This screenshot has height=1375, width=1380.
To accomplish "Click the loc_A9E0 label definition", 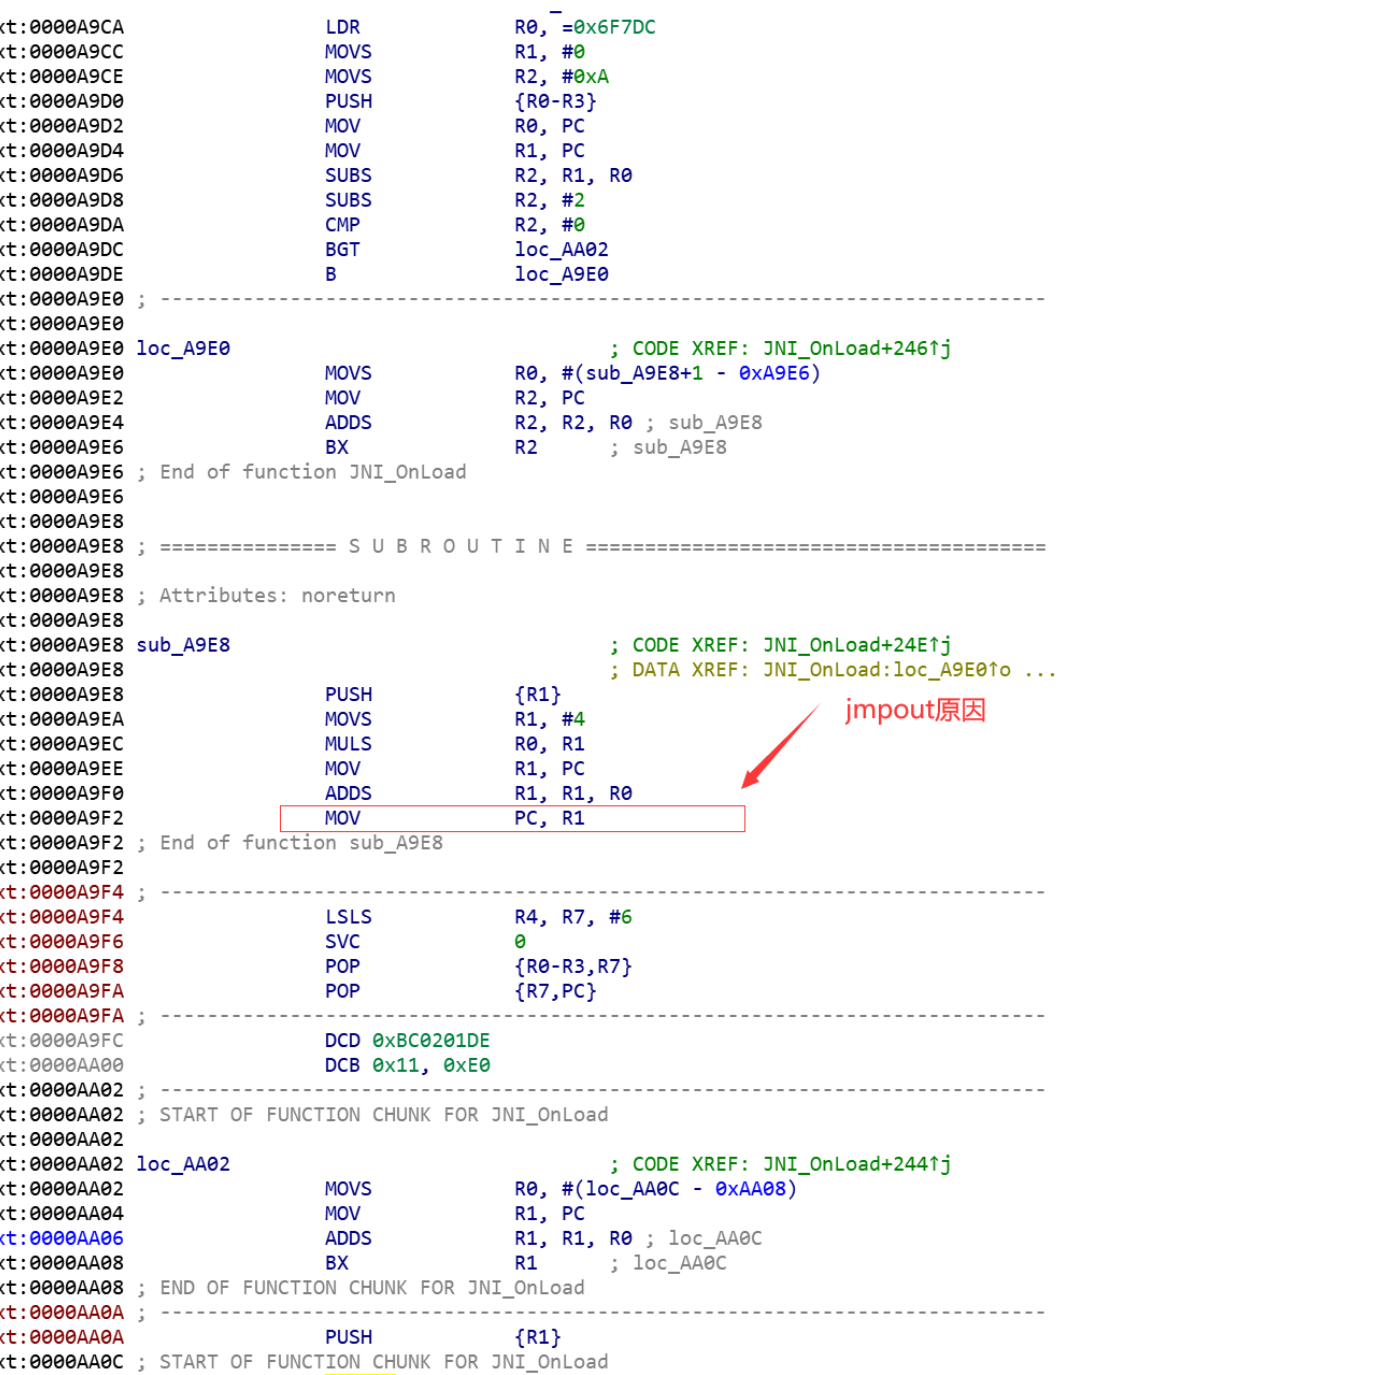I will pos(183,348).
